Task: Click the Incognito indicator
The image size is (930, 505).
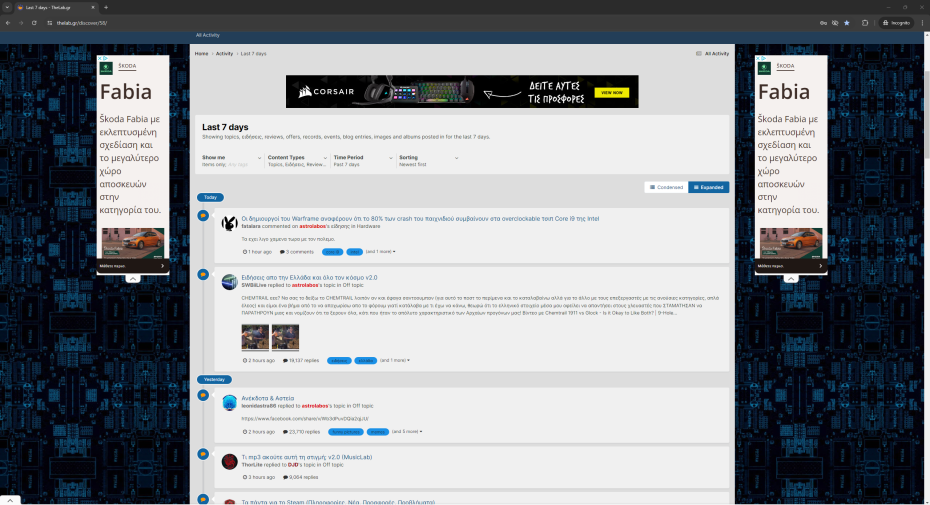Action: click(x=896, y=23)
